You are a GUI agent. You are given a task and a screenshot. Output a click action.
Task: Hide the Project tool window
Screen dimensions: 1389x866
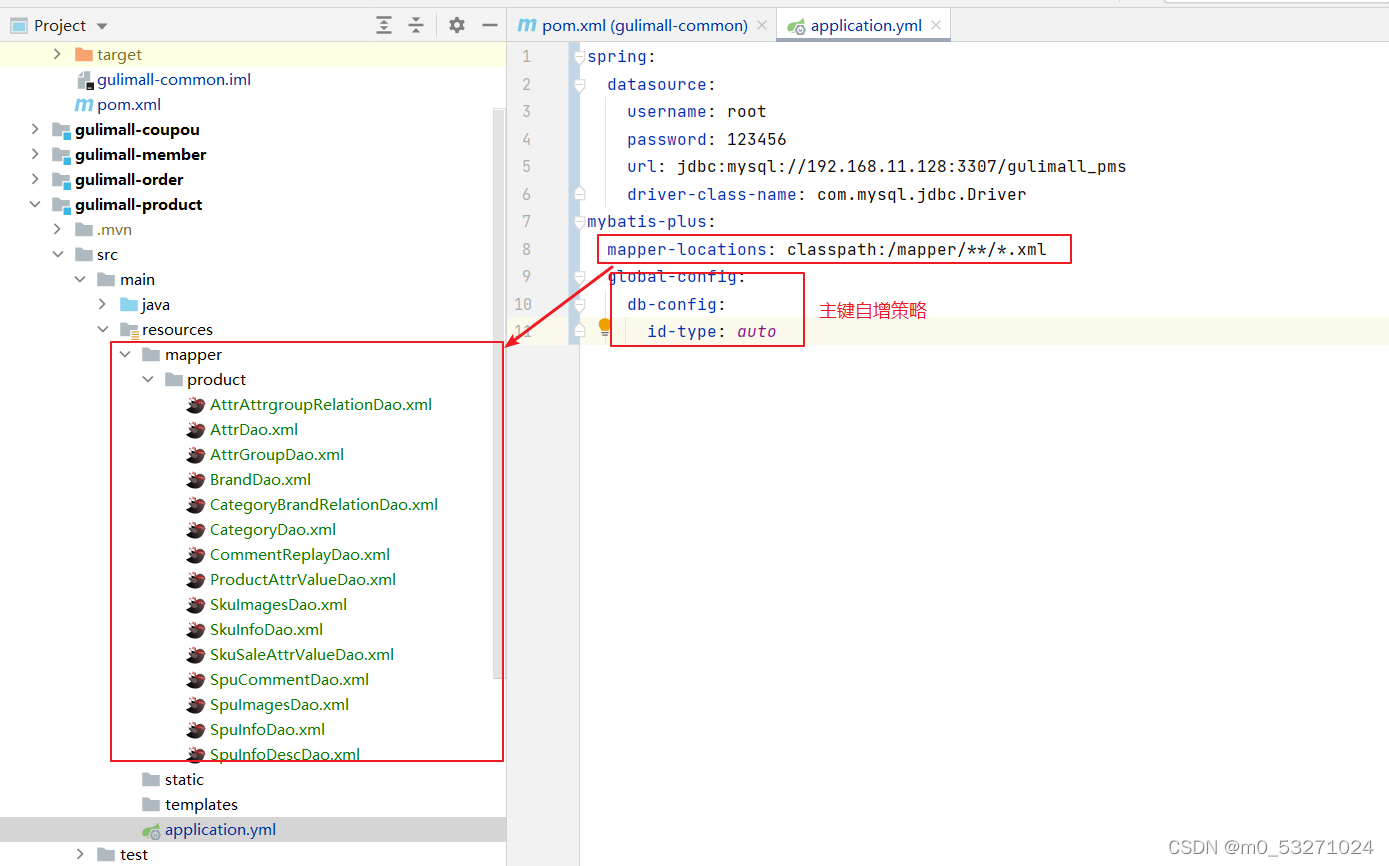point(489,25)
